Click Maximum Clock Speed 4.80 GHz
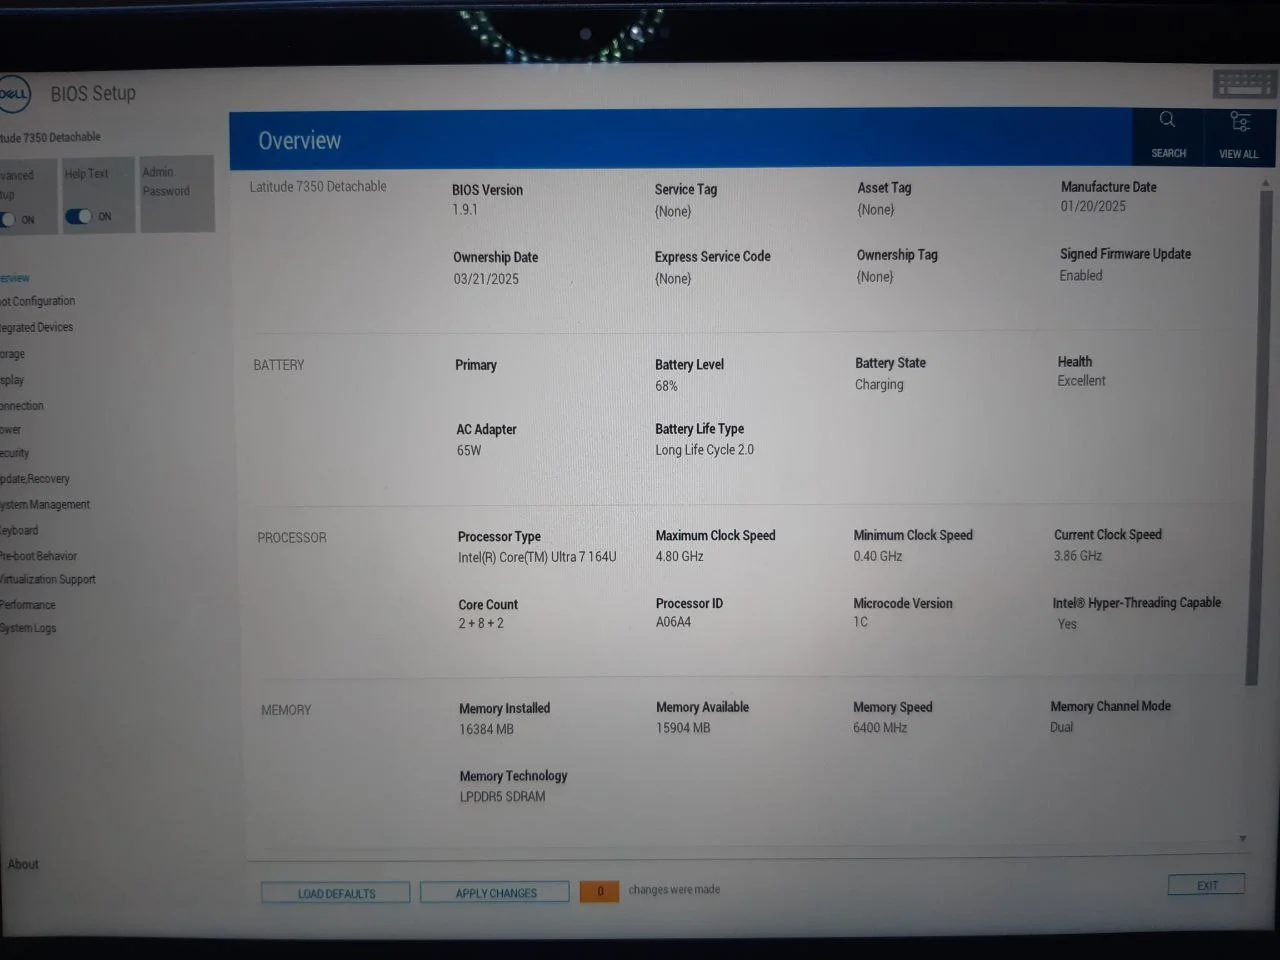This screenshot has height=960, width=1280. [x=679, y=556]
